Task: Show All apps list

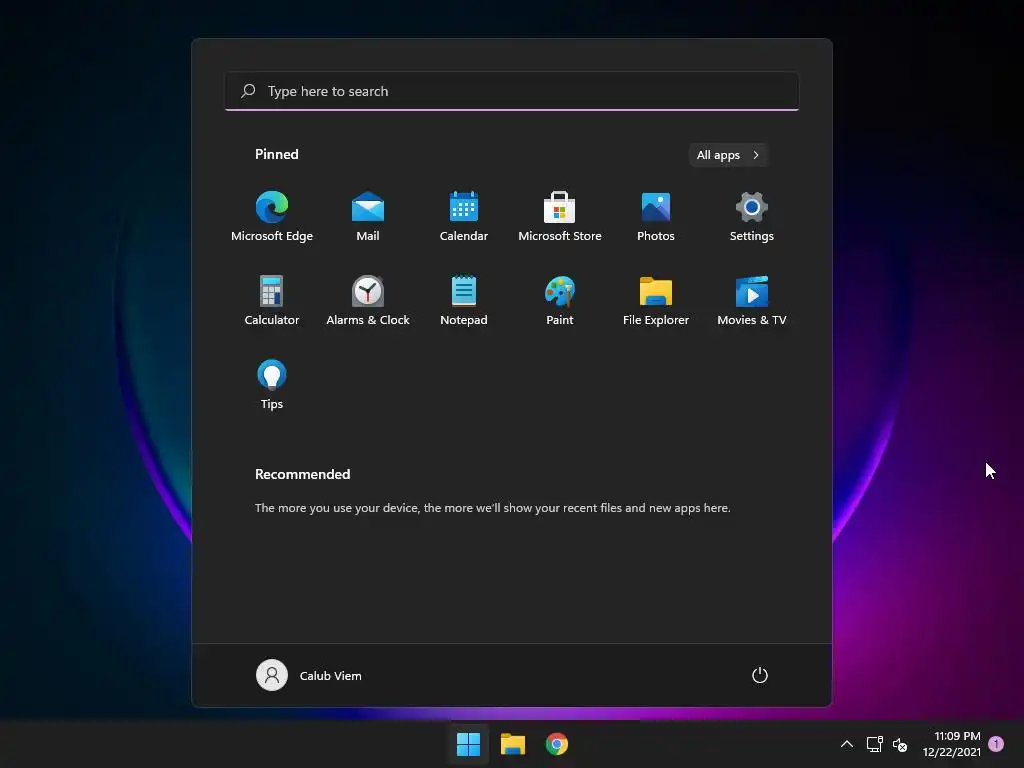Action: click(x=728, y=155)
